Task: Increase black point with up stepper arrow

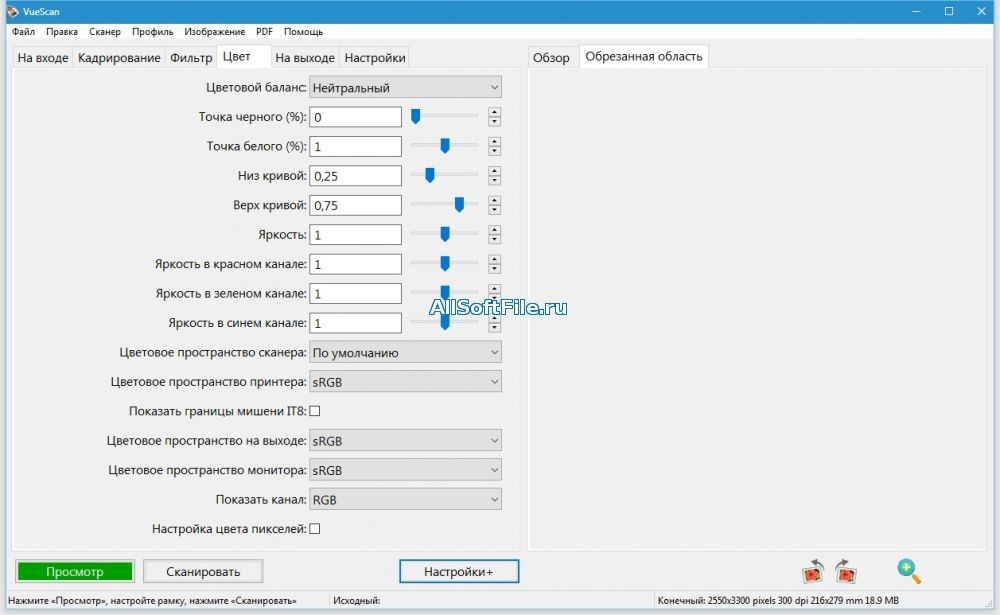Action: [x=494, y=112]
